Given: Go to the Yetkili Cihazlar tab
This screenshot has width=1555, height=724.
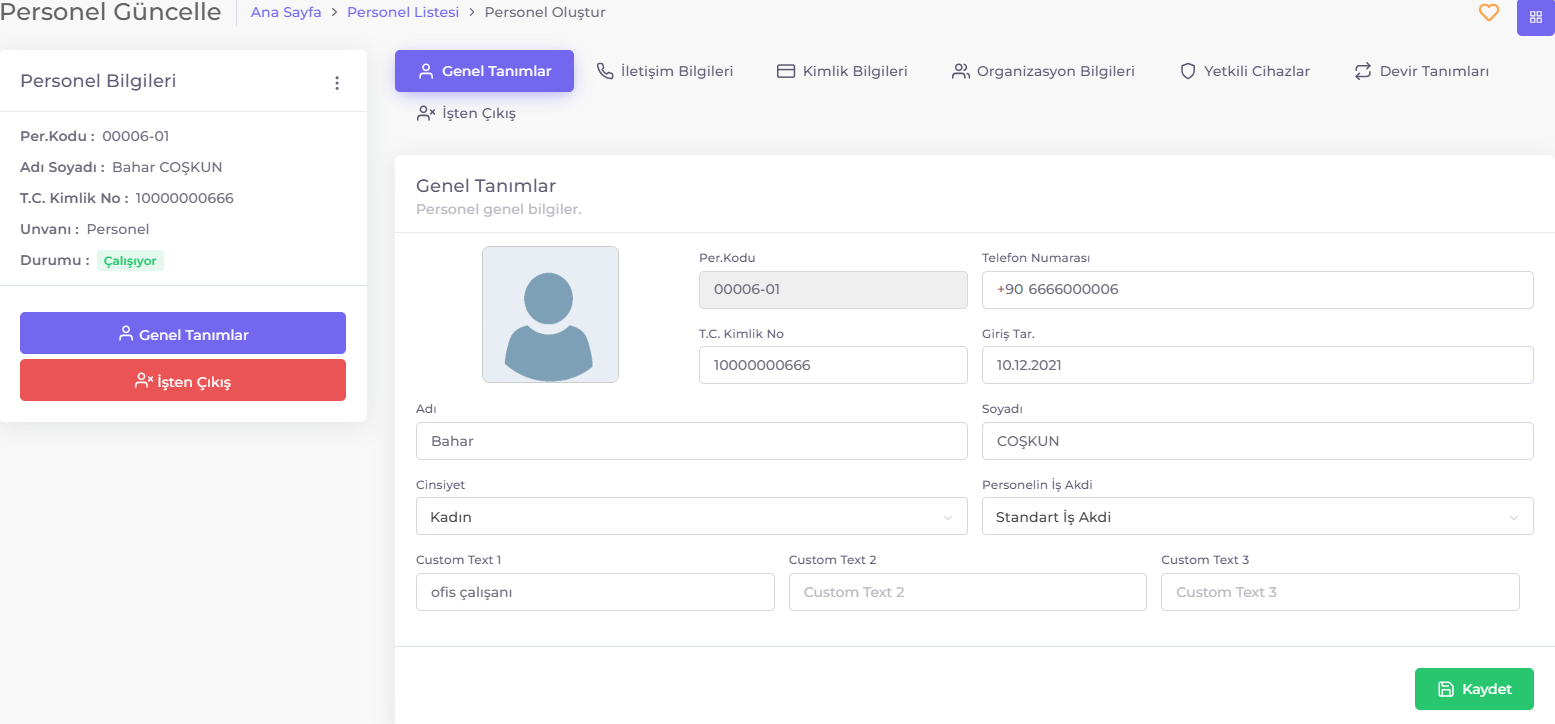Looking at the screenshot, I should point(1245,71).
